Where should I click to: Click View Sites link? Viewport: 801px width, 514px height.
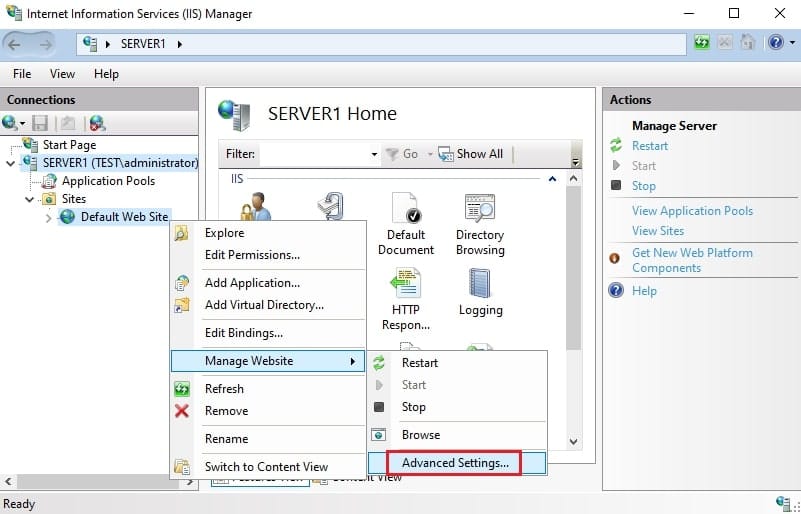[658, 231]
